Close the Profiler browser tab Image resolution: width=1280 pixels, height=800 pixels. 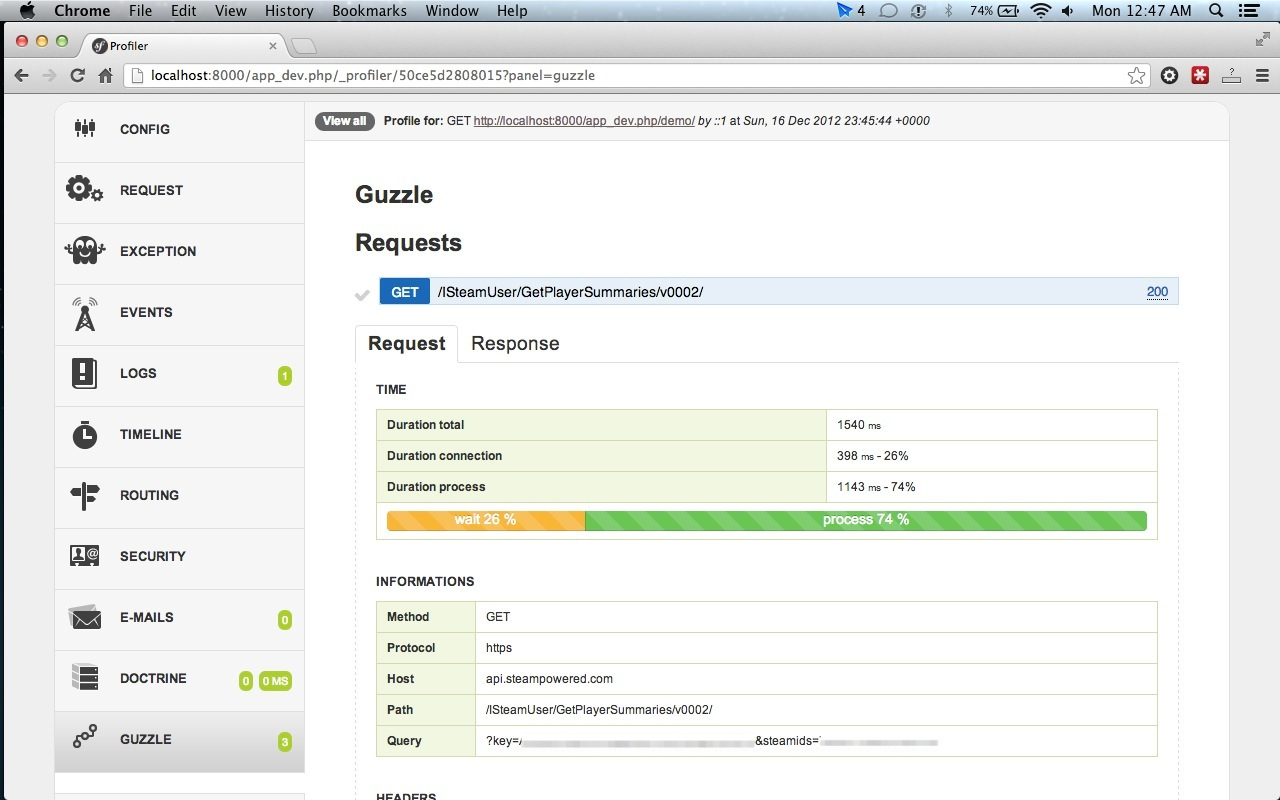(273, 45)
